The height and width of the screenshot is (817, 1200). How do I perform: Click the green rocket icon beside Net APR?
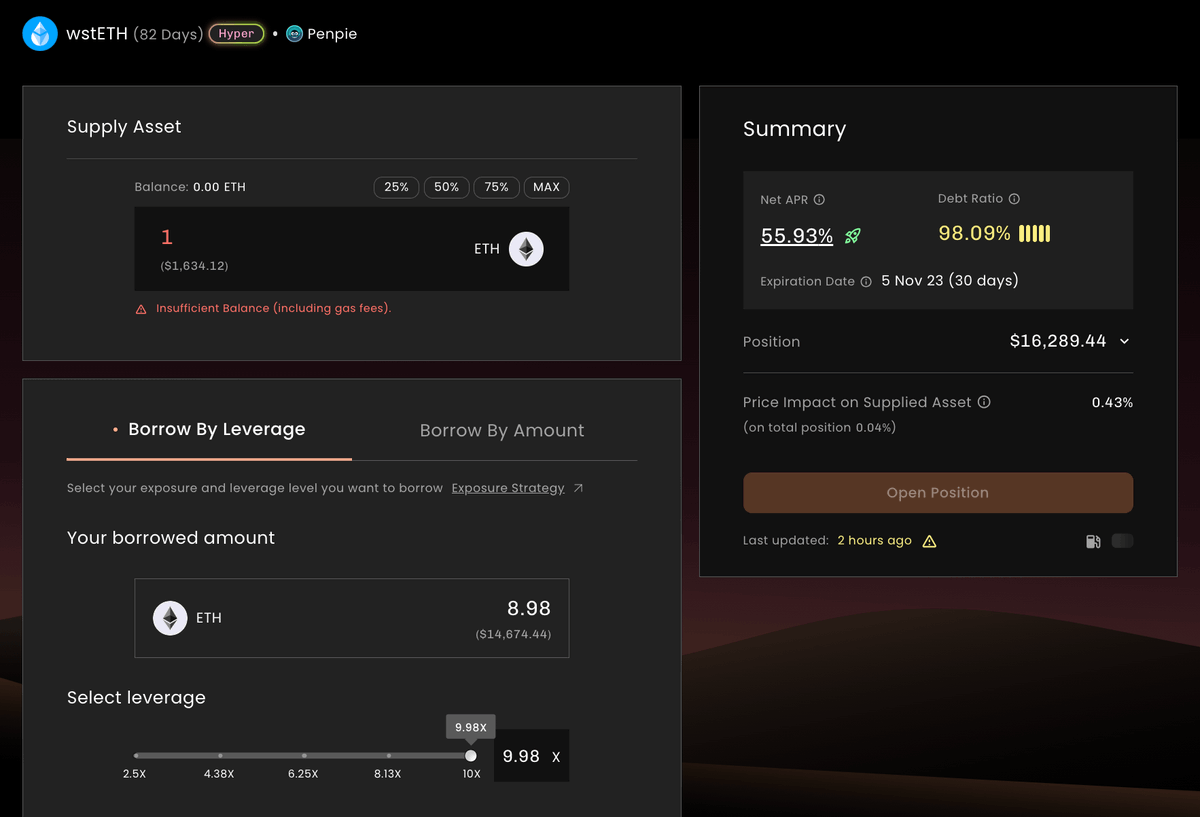tap(852, 236)
